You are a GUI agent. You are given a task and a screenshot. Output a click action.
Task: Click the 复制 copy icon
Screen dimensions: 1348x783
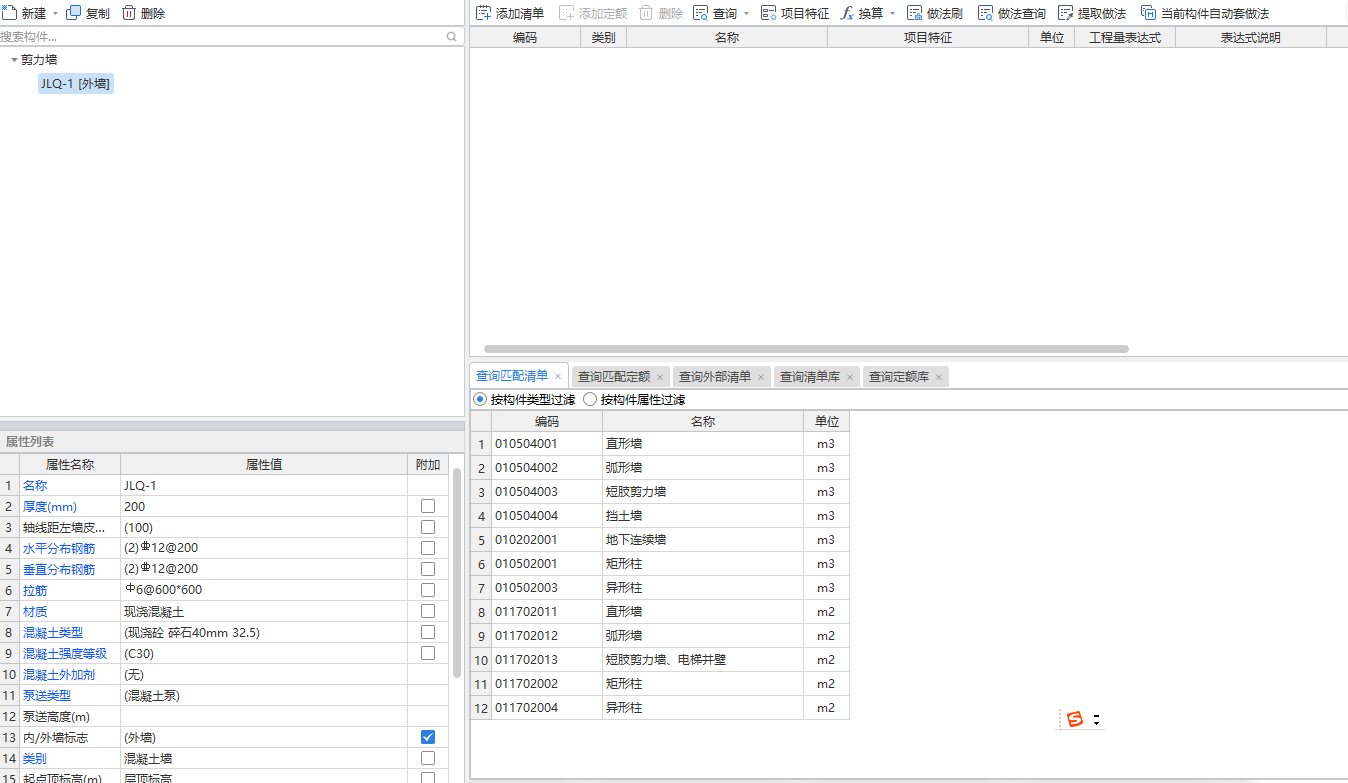coord(74,13)
